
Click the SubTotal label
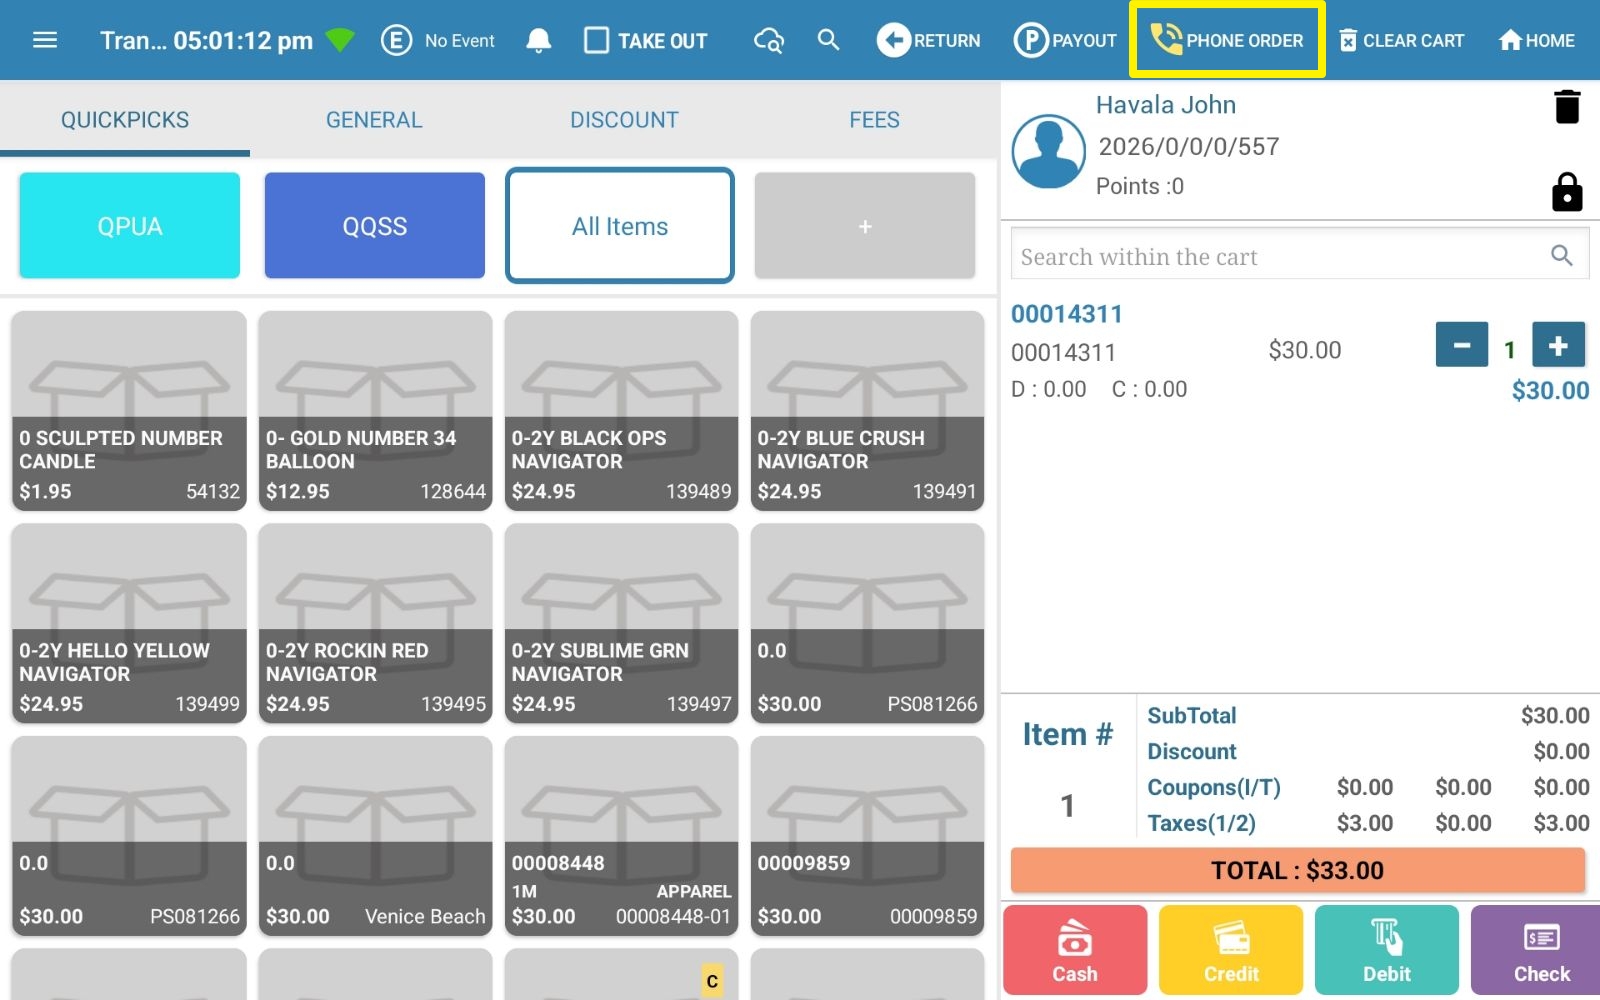pos(1191,716)
